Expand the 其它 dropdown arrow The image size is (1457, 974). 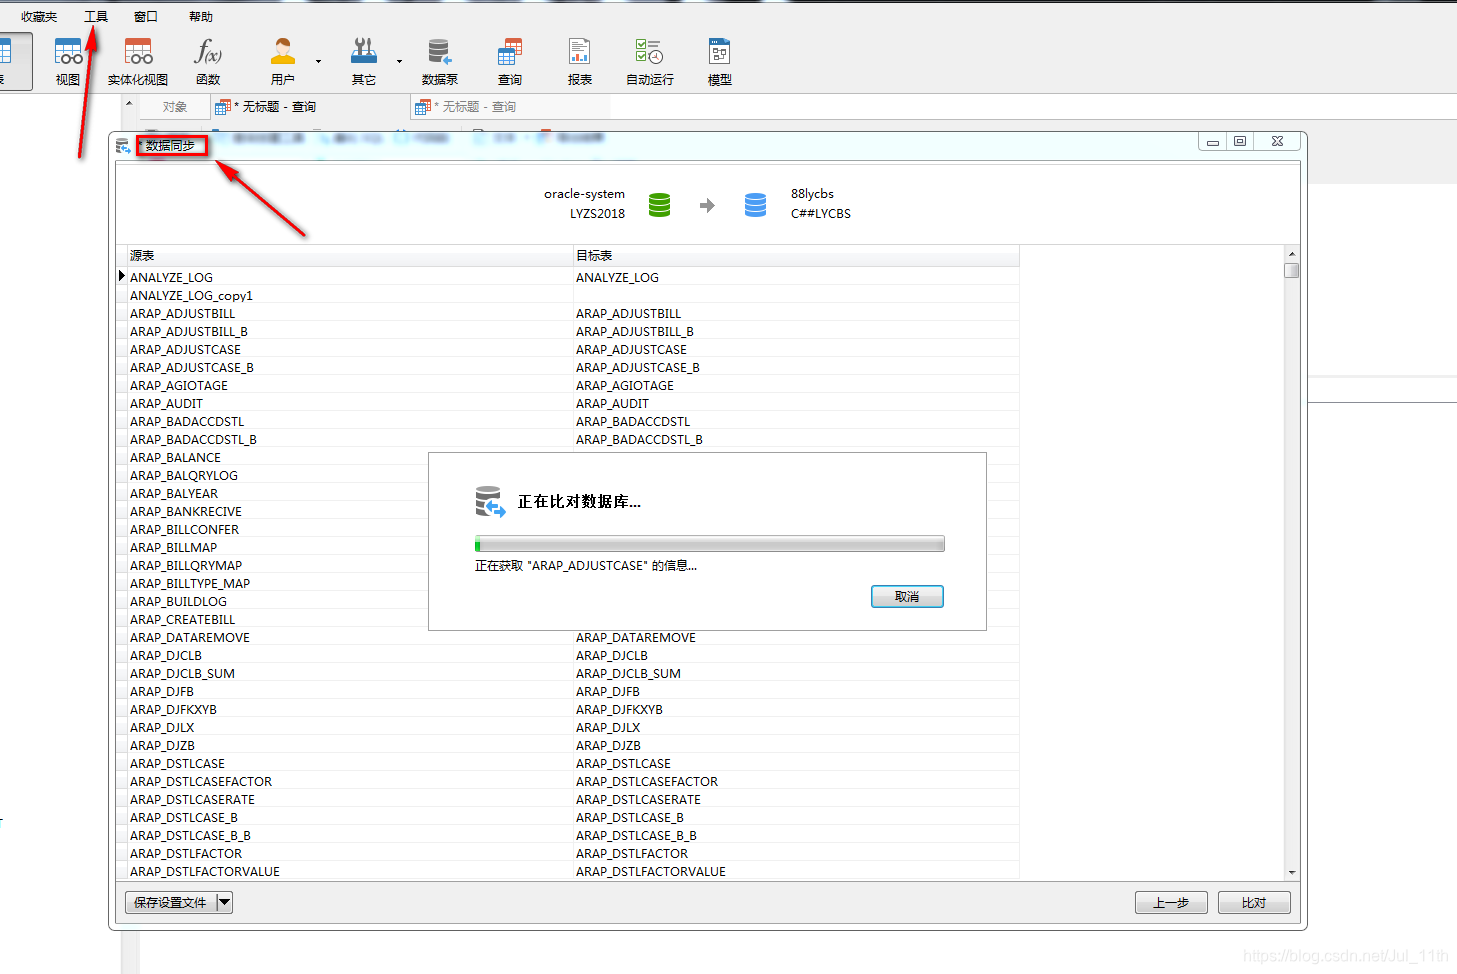pos(399,62)
